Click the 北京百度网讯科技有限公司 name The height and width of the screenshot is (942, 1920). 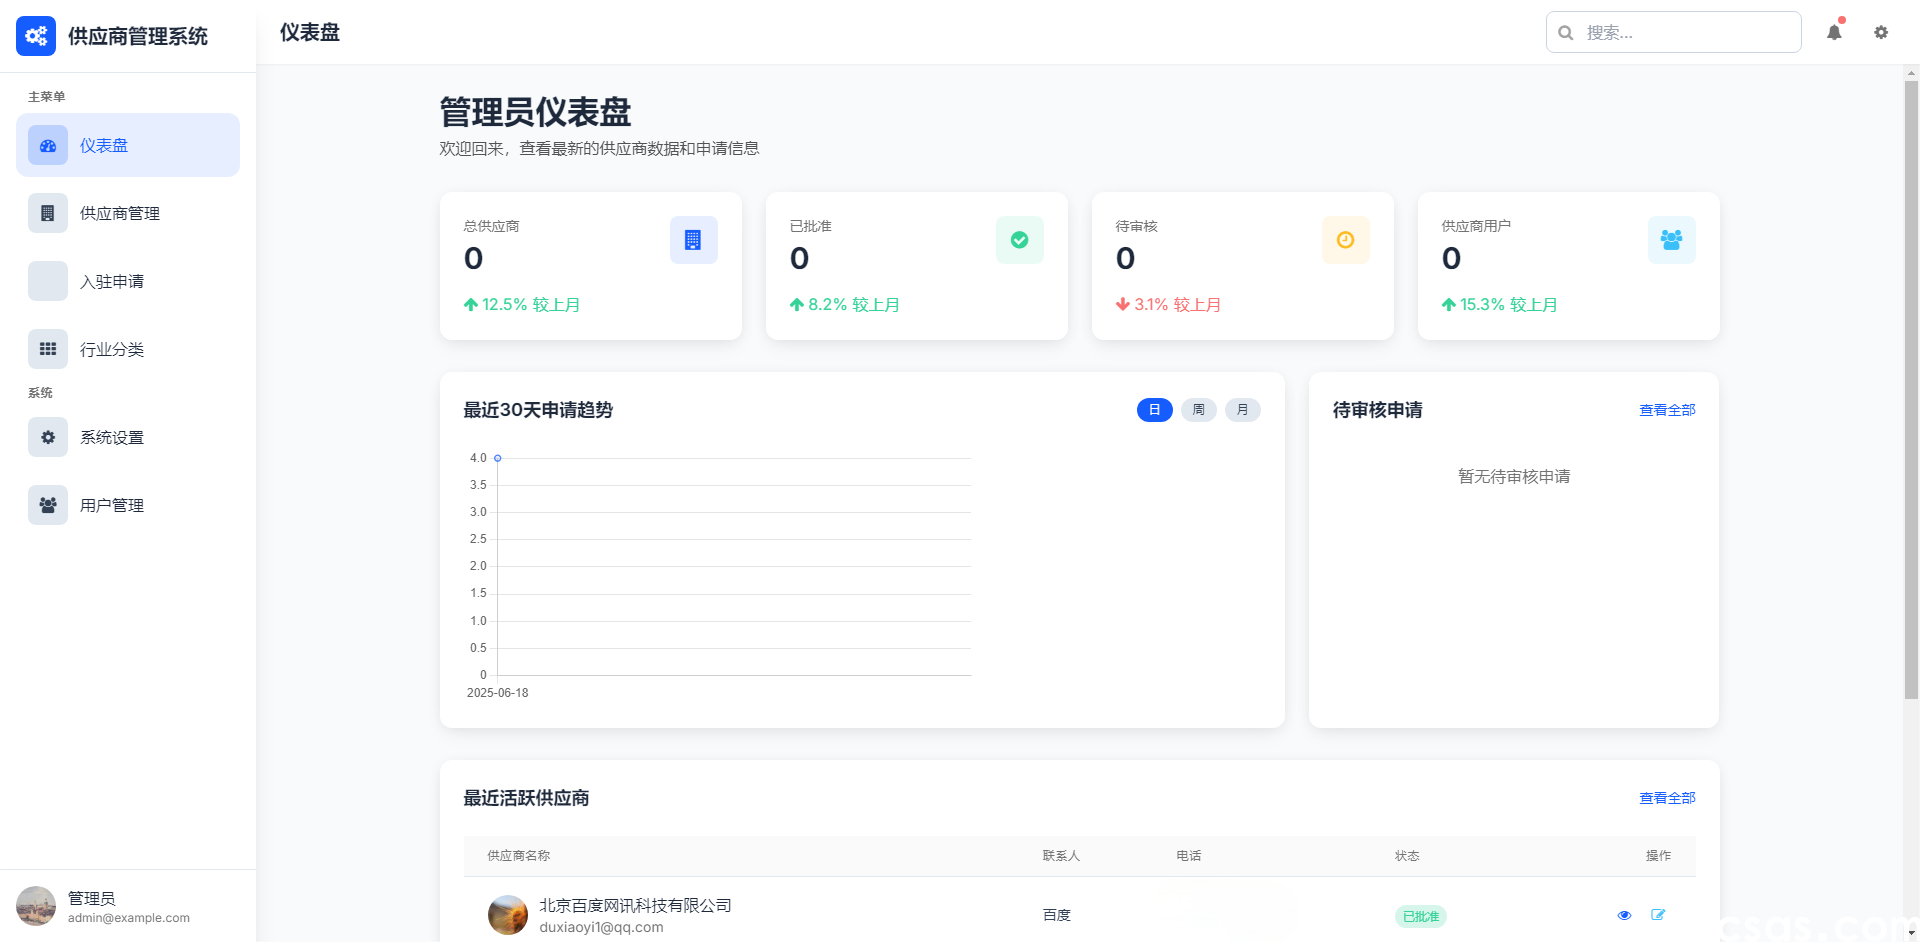point(635,905)
